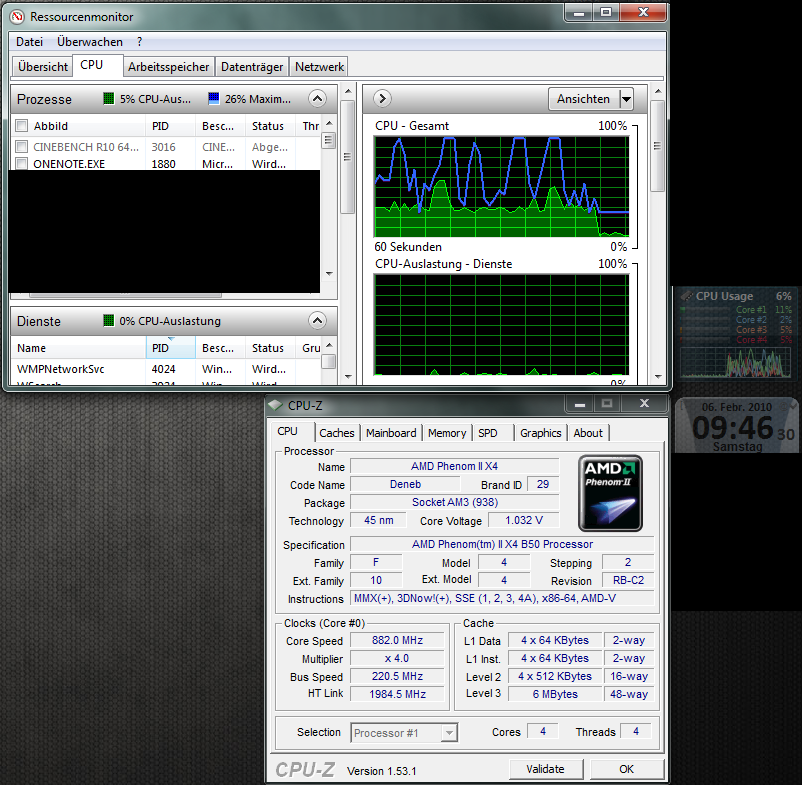Open the Memory tab in CPU-Z
Image resolution: width=802 pixels, height=785 pixels.
[447, 433]
